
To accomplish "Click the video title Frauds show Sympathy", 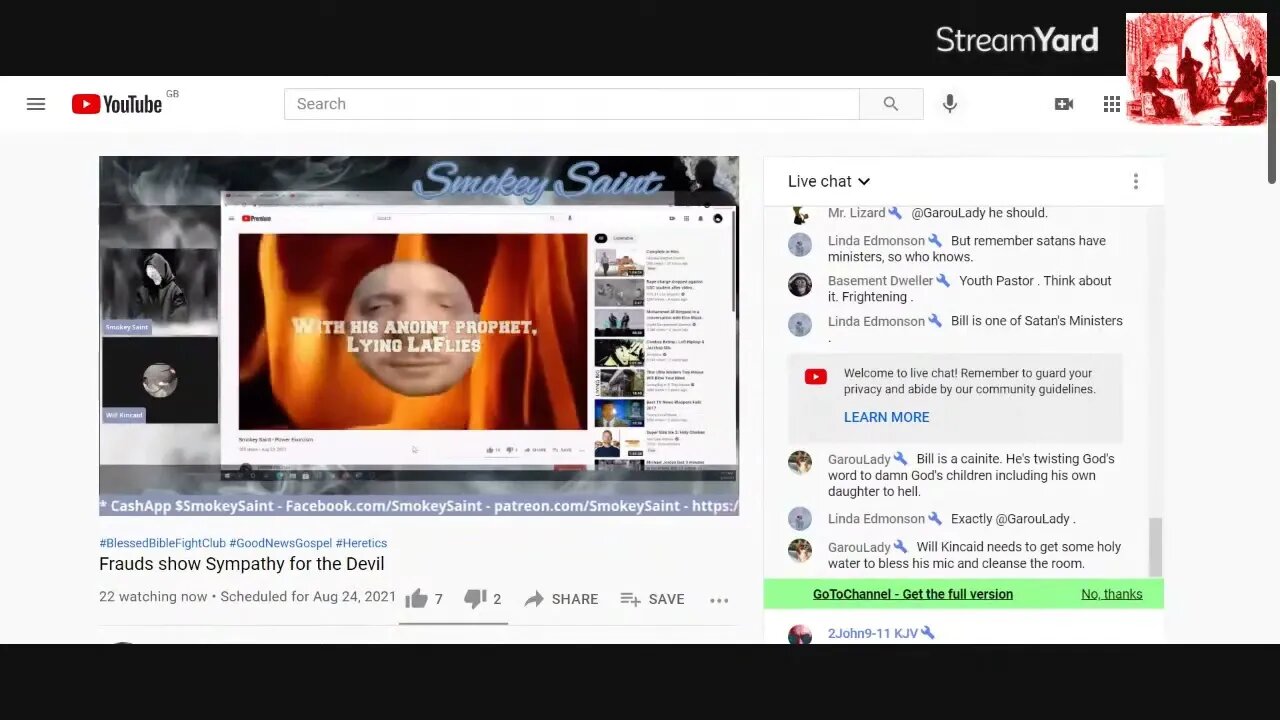I will point(242,564).
